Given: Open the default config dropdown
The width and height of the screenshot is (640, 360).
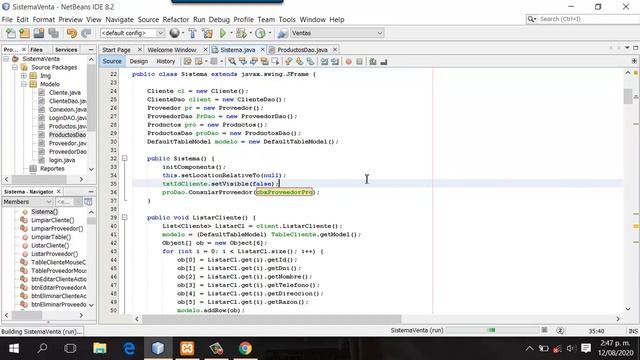Looking at the screenshot, I should [x=132, y=33].
